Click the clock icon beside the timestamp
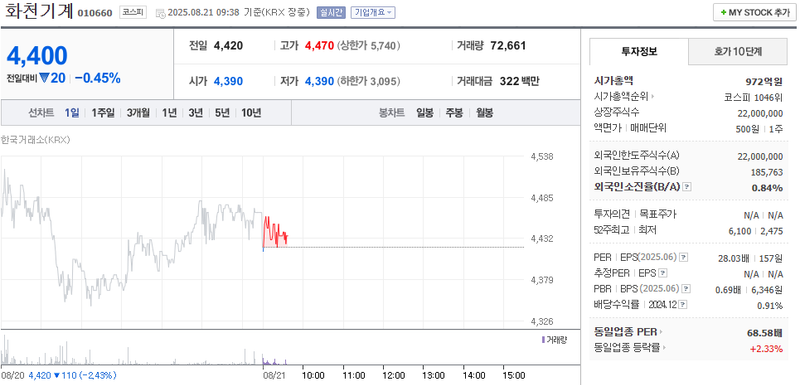The height and width of the screenshot is (385, 800). point(160,13)
